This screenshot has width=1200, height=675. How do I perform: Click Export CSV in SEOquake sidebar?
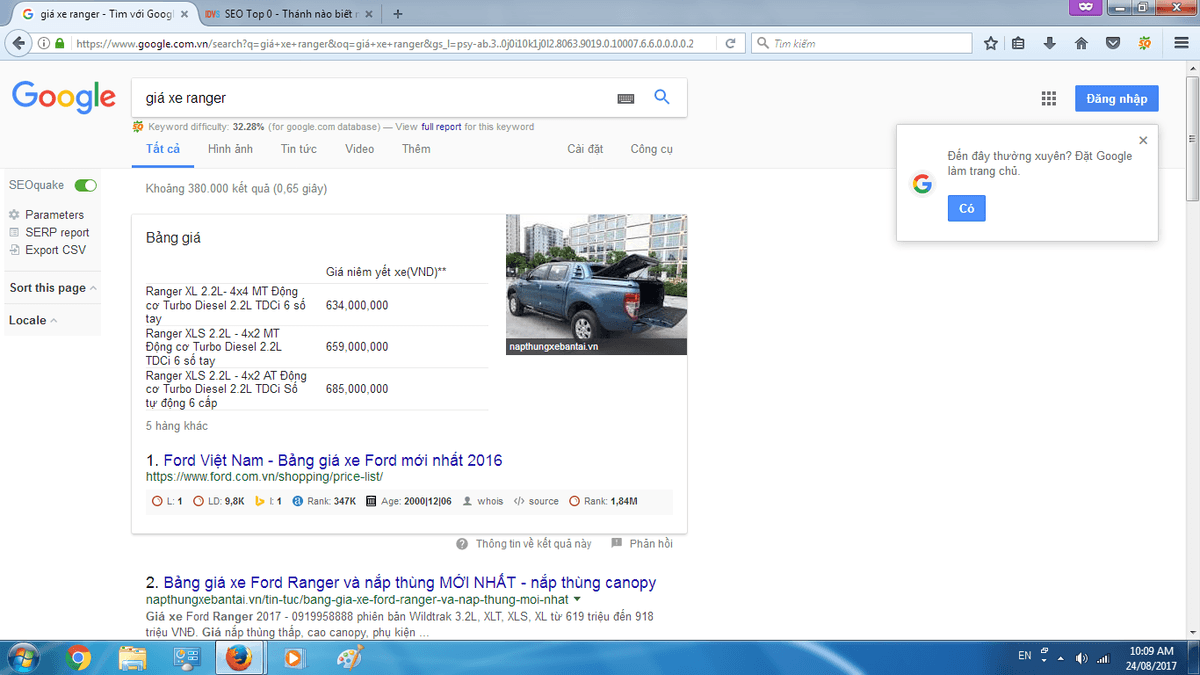(47, 250)
